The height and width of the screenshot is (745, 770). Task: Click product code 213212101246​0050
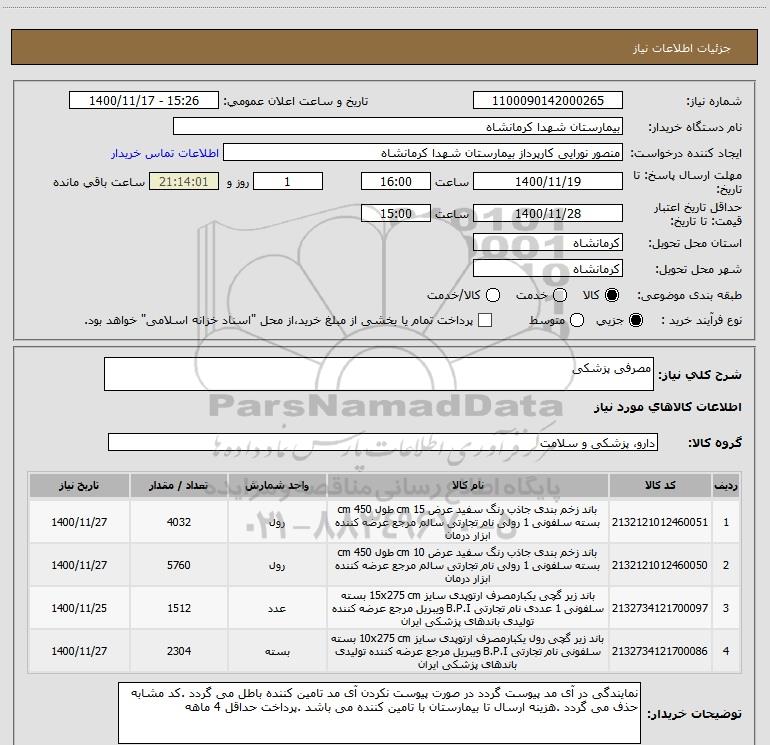(660, 565)
